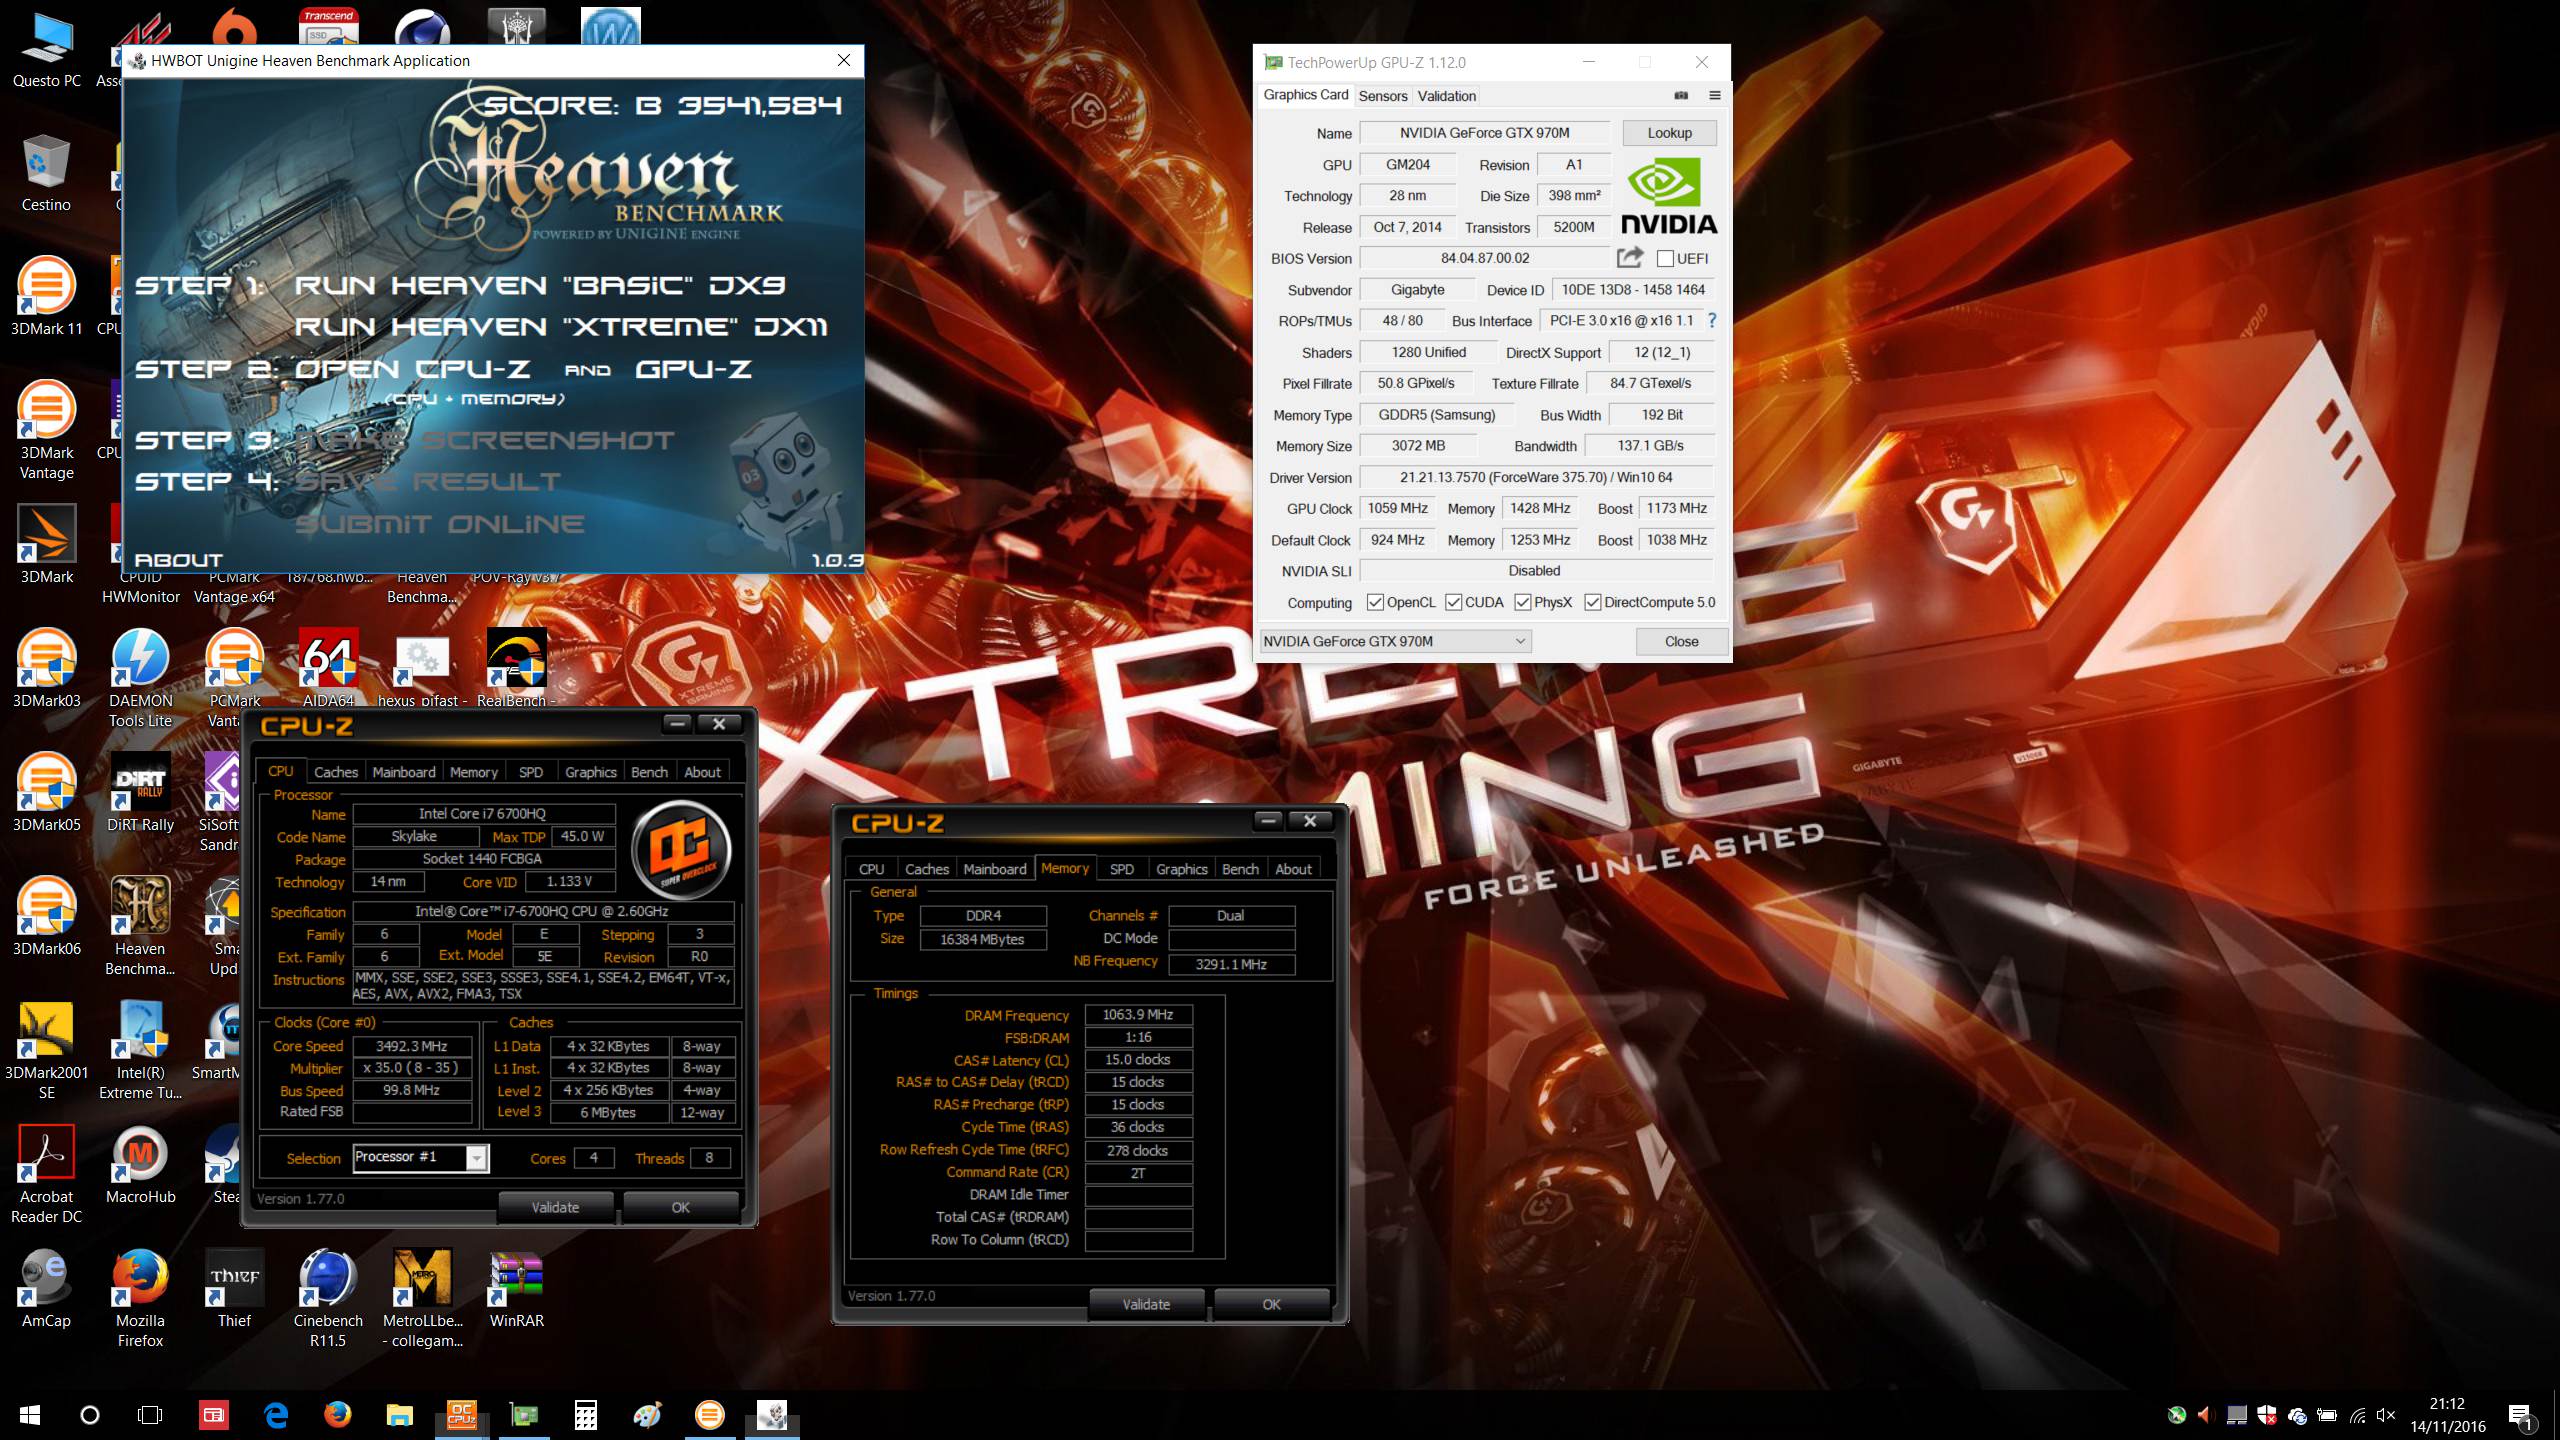This screenshot has width=2560, height=1440.
Task: Open the Windows Start button
Action: [x=30, y=1415]
